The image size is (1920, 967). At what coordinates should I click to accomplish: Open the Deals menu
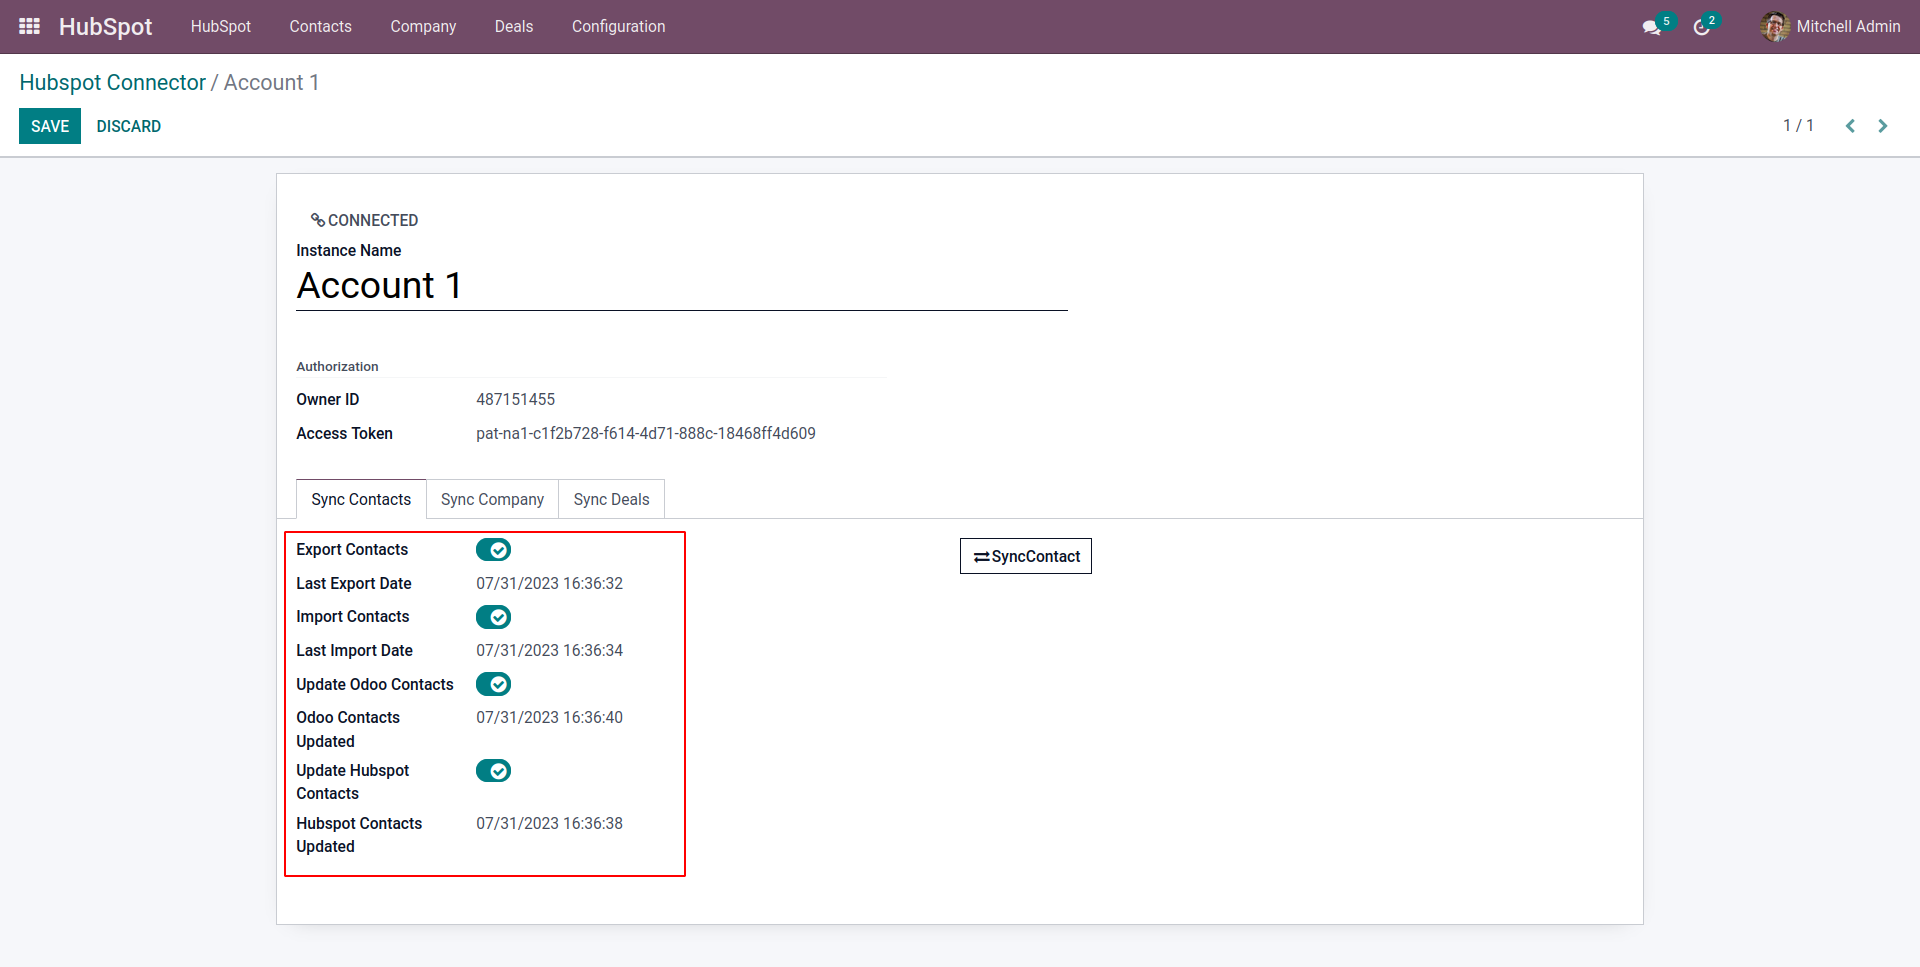(514, 27)
